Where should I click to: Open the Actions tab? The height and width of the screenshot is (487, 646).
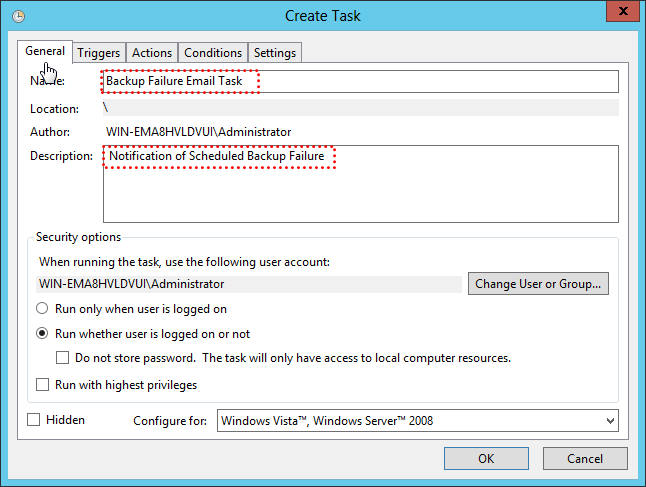tap(152, 53)
